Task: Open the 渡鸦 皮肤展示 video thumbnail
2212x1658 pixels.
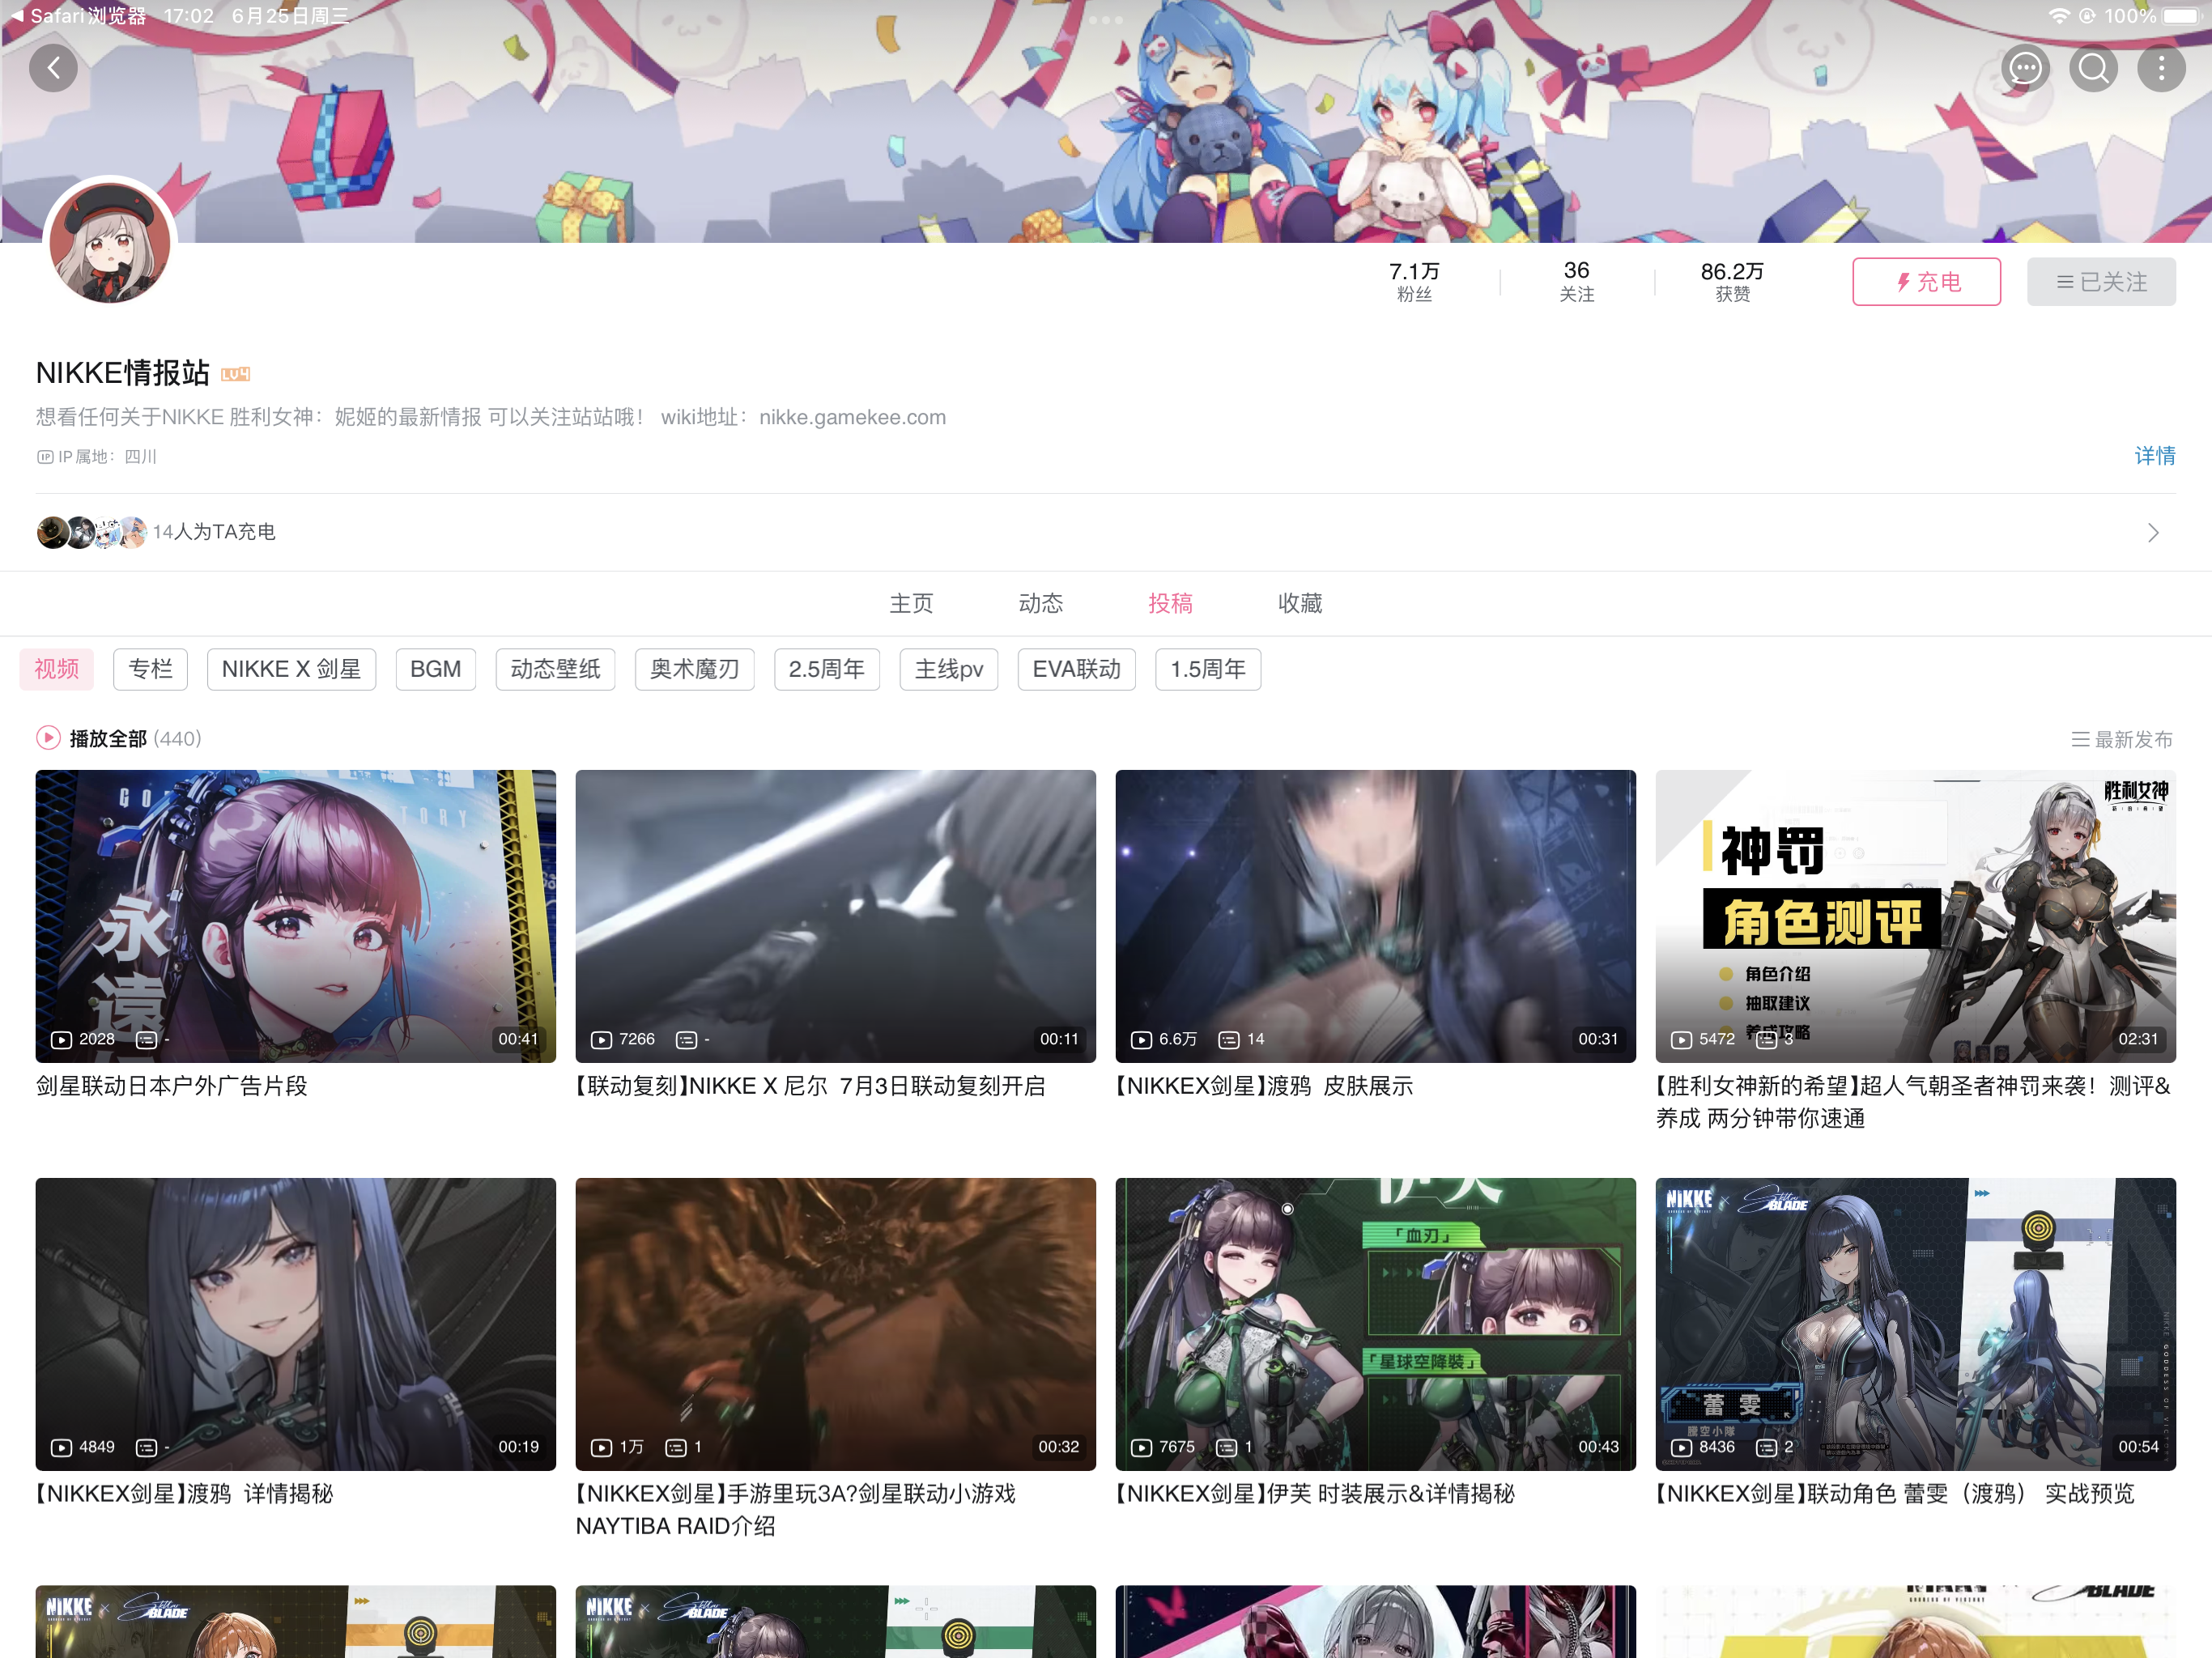Action: (x=1376, y=916)
